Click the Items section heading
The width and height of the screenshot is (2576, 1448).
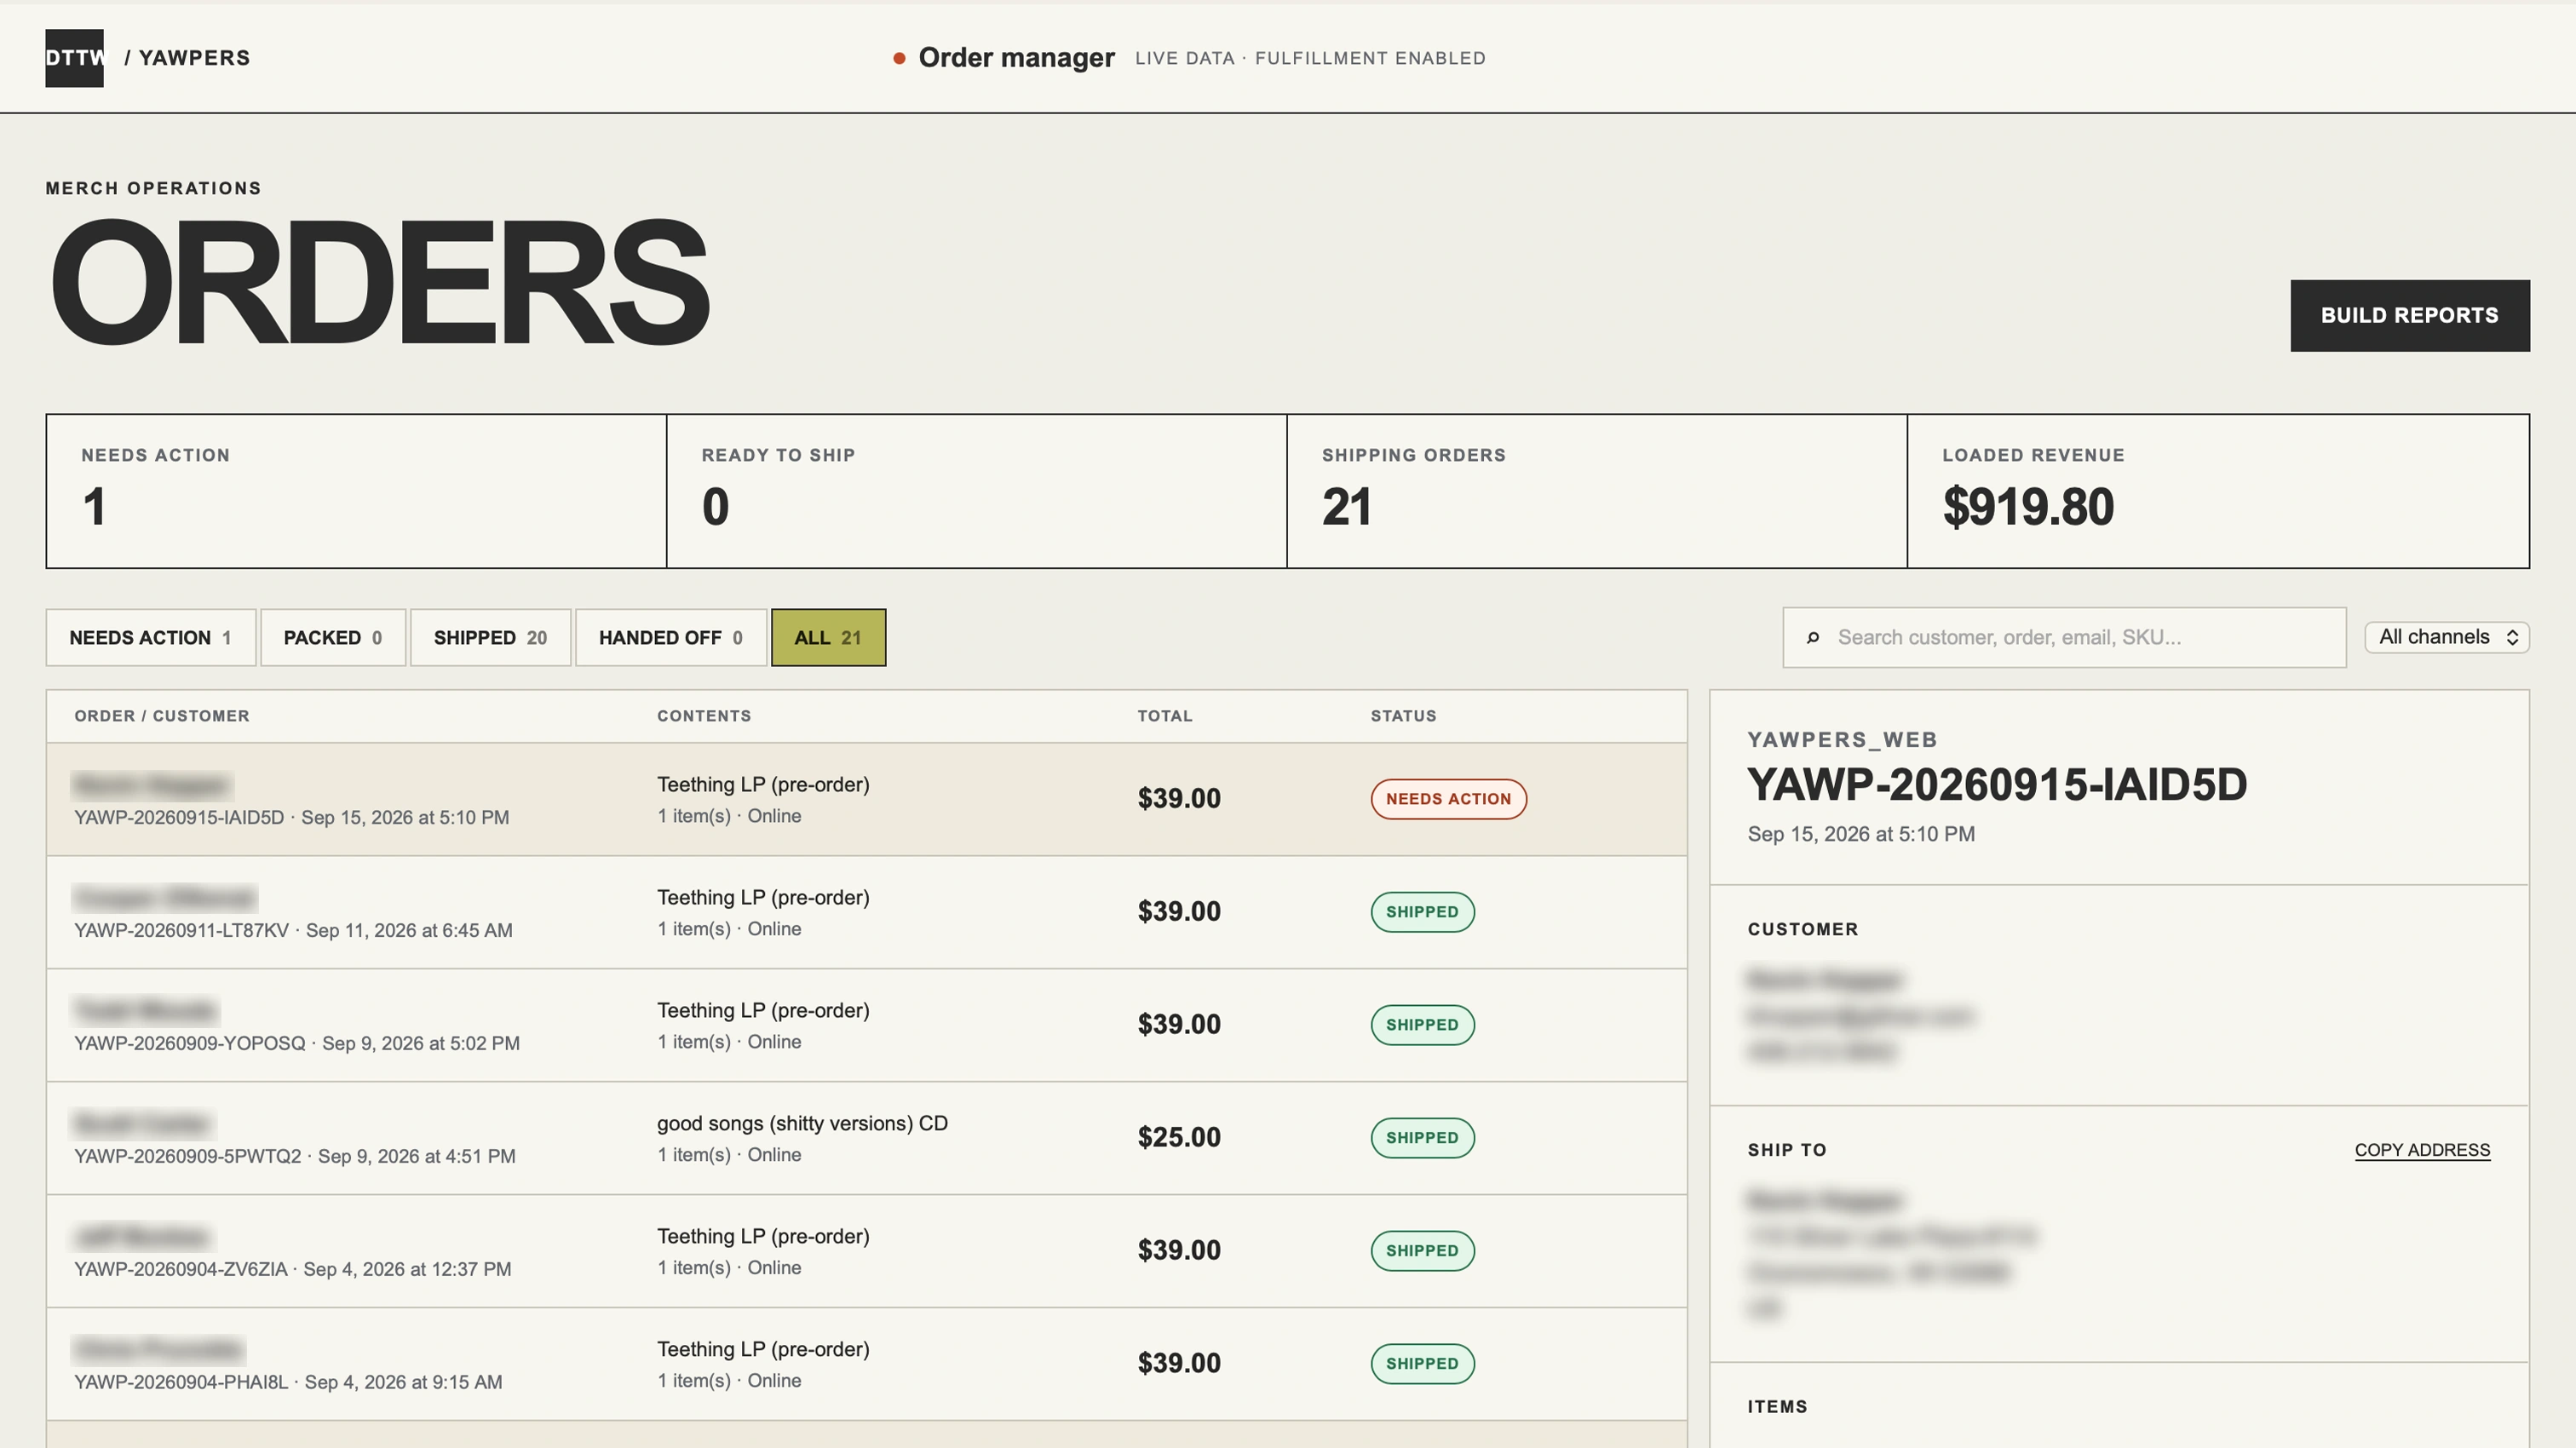pos(1777,1407)
